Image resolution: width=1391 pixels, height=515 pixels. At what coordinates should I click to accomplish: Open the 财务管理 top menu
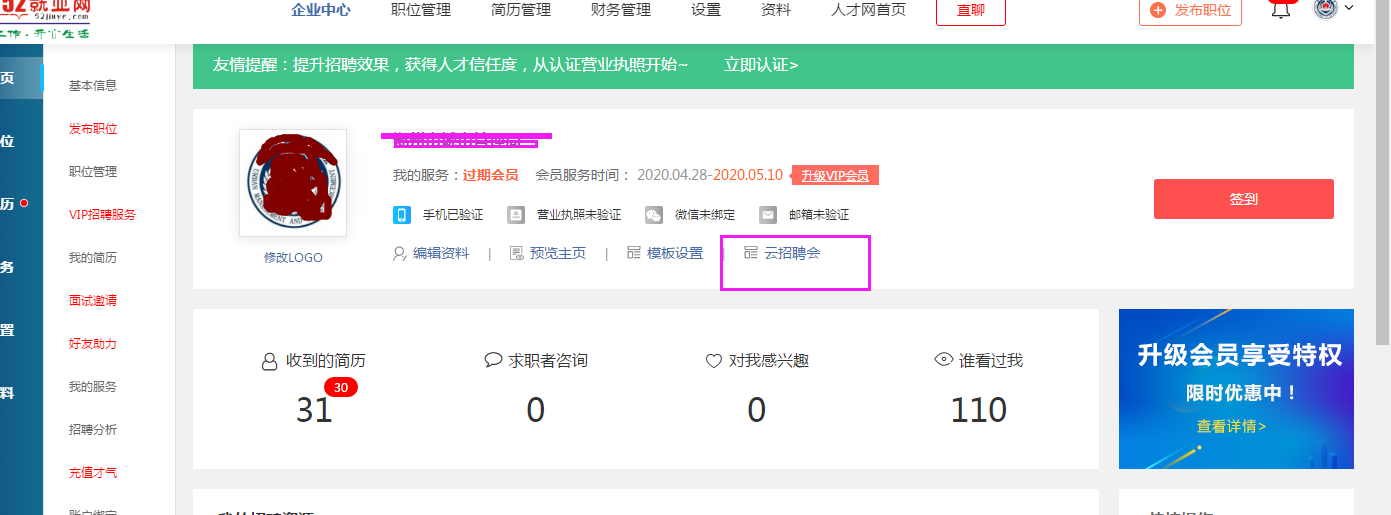[x=621, y=10]
